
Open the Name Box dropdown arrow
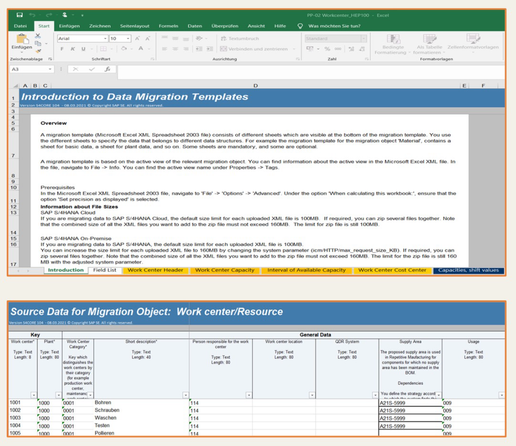[x=50, y=69]
